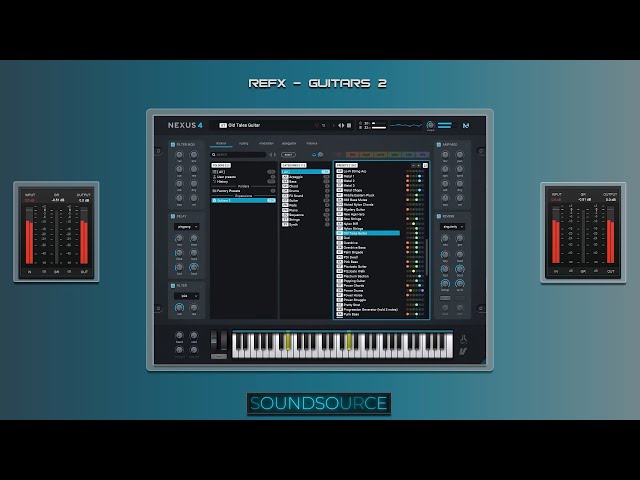This screenshot has height=480, width=640.
Task: Jump to previous search result arrow
Action: pos(270,155)
